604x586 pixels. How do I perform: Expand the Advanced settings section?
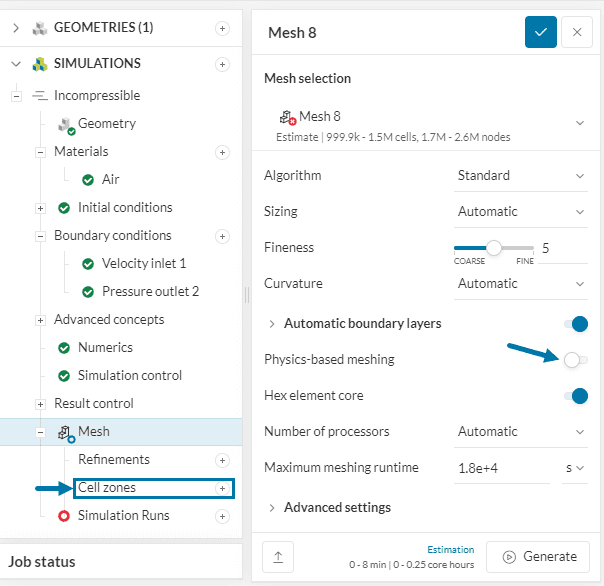click(x=336, y=508)
